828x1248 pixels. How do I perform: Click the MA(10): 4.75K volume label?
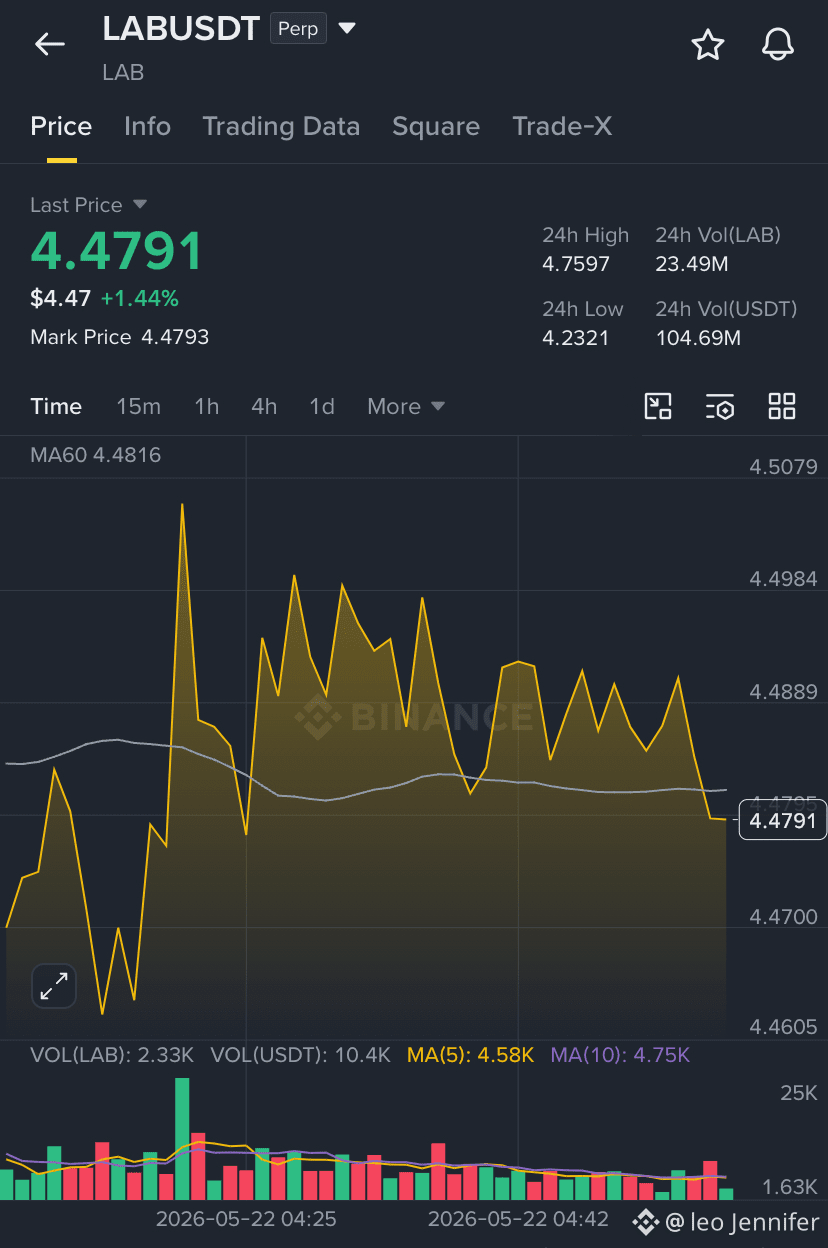(x=621, y=1055)
